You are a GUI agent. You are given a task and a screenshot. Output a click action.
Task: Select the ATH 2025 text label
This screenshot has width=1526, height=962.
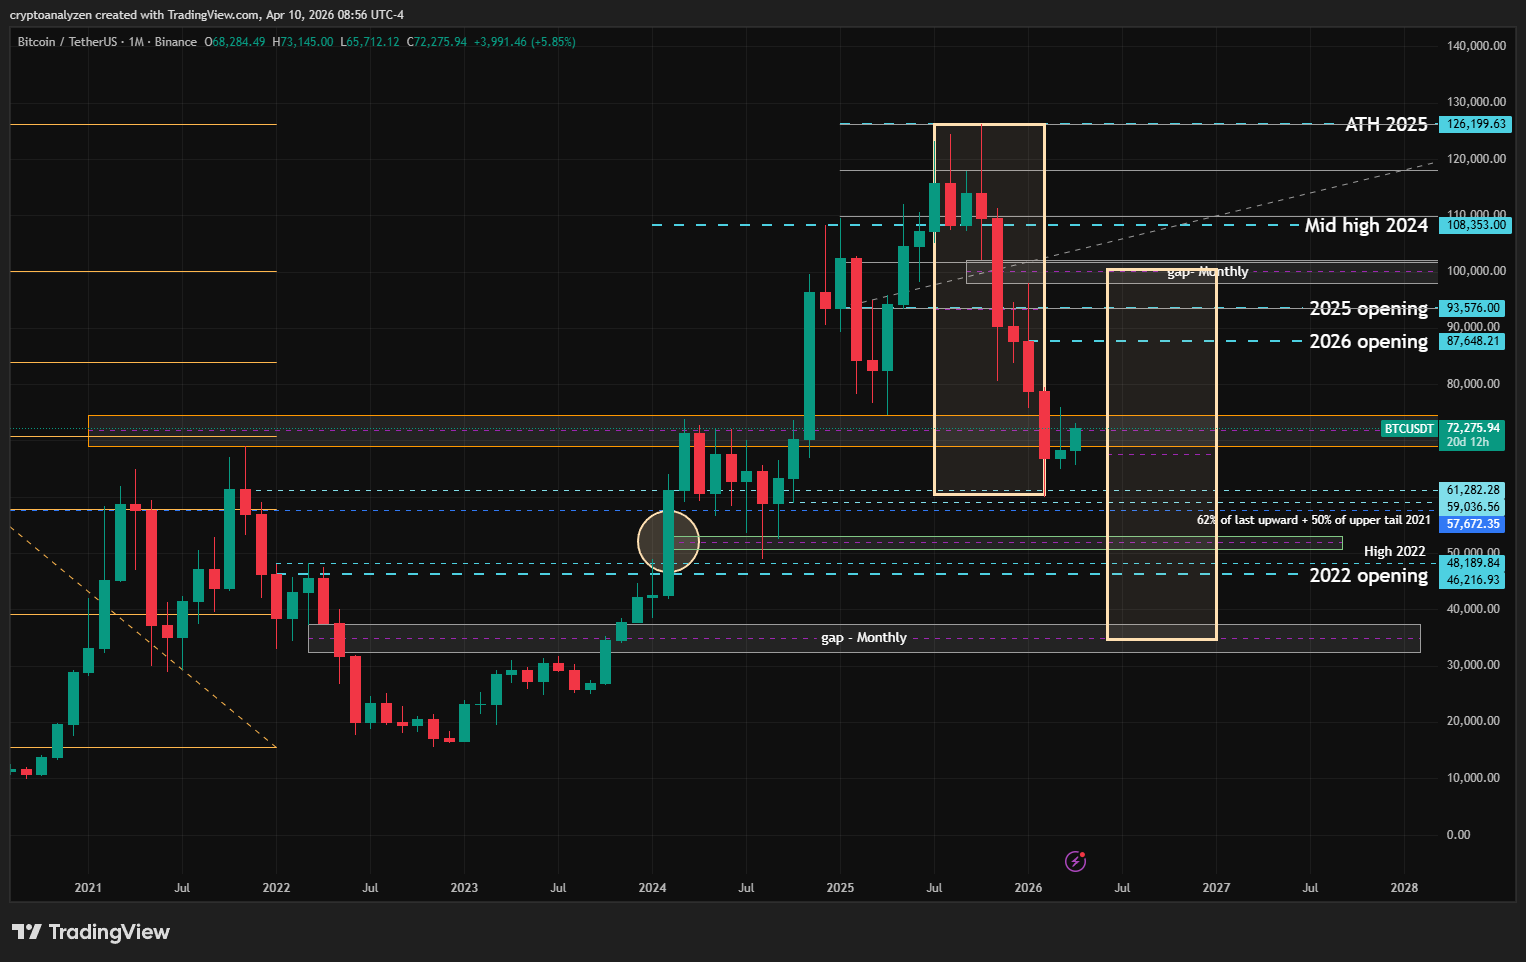click(x=1385, y=125)
